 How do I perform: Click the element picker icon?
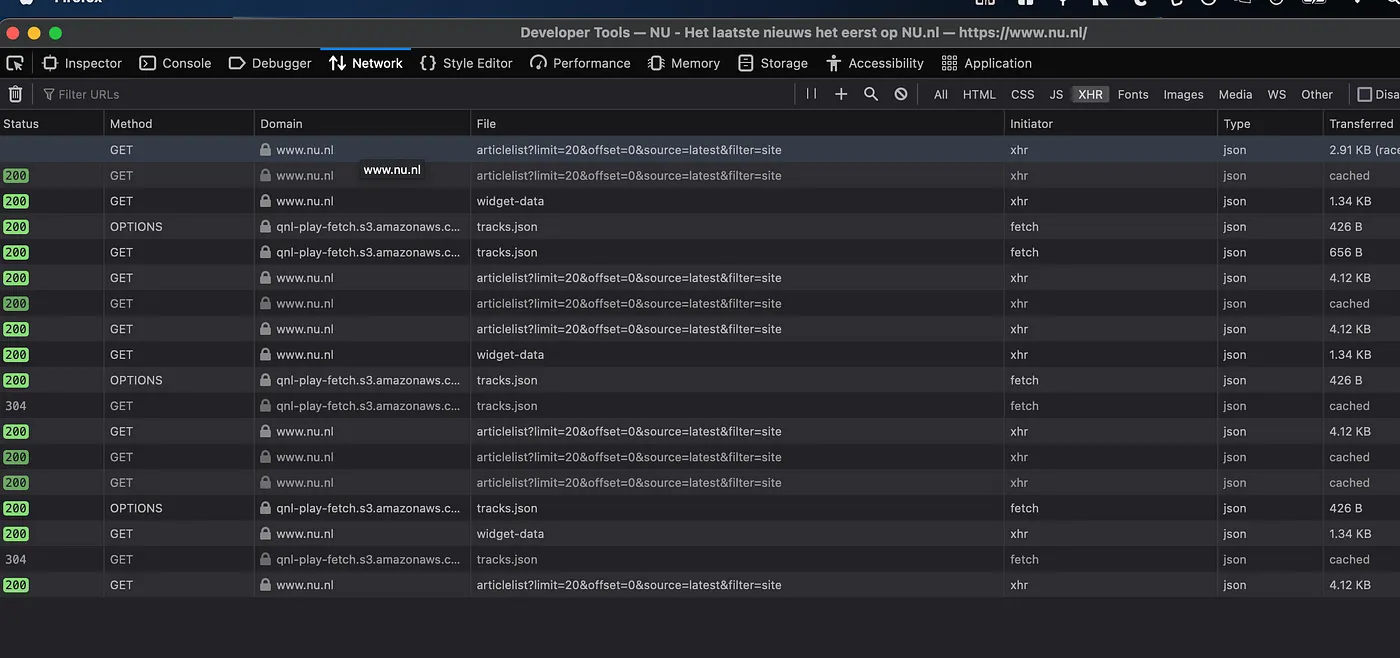15,63
